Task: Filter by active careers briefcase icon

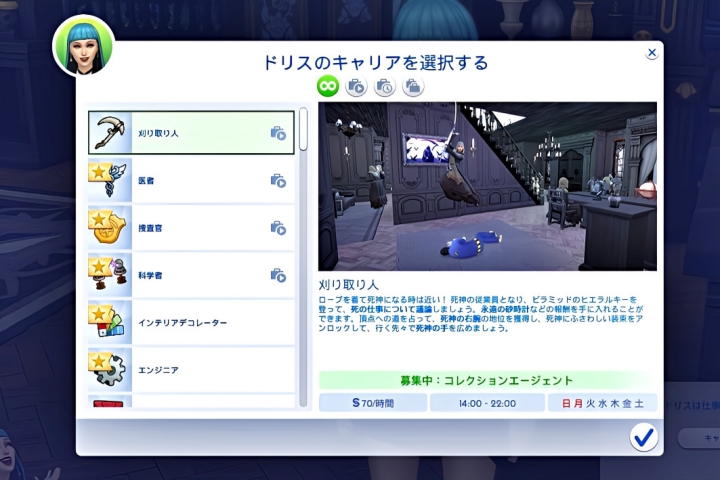Action: [356, 86]
